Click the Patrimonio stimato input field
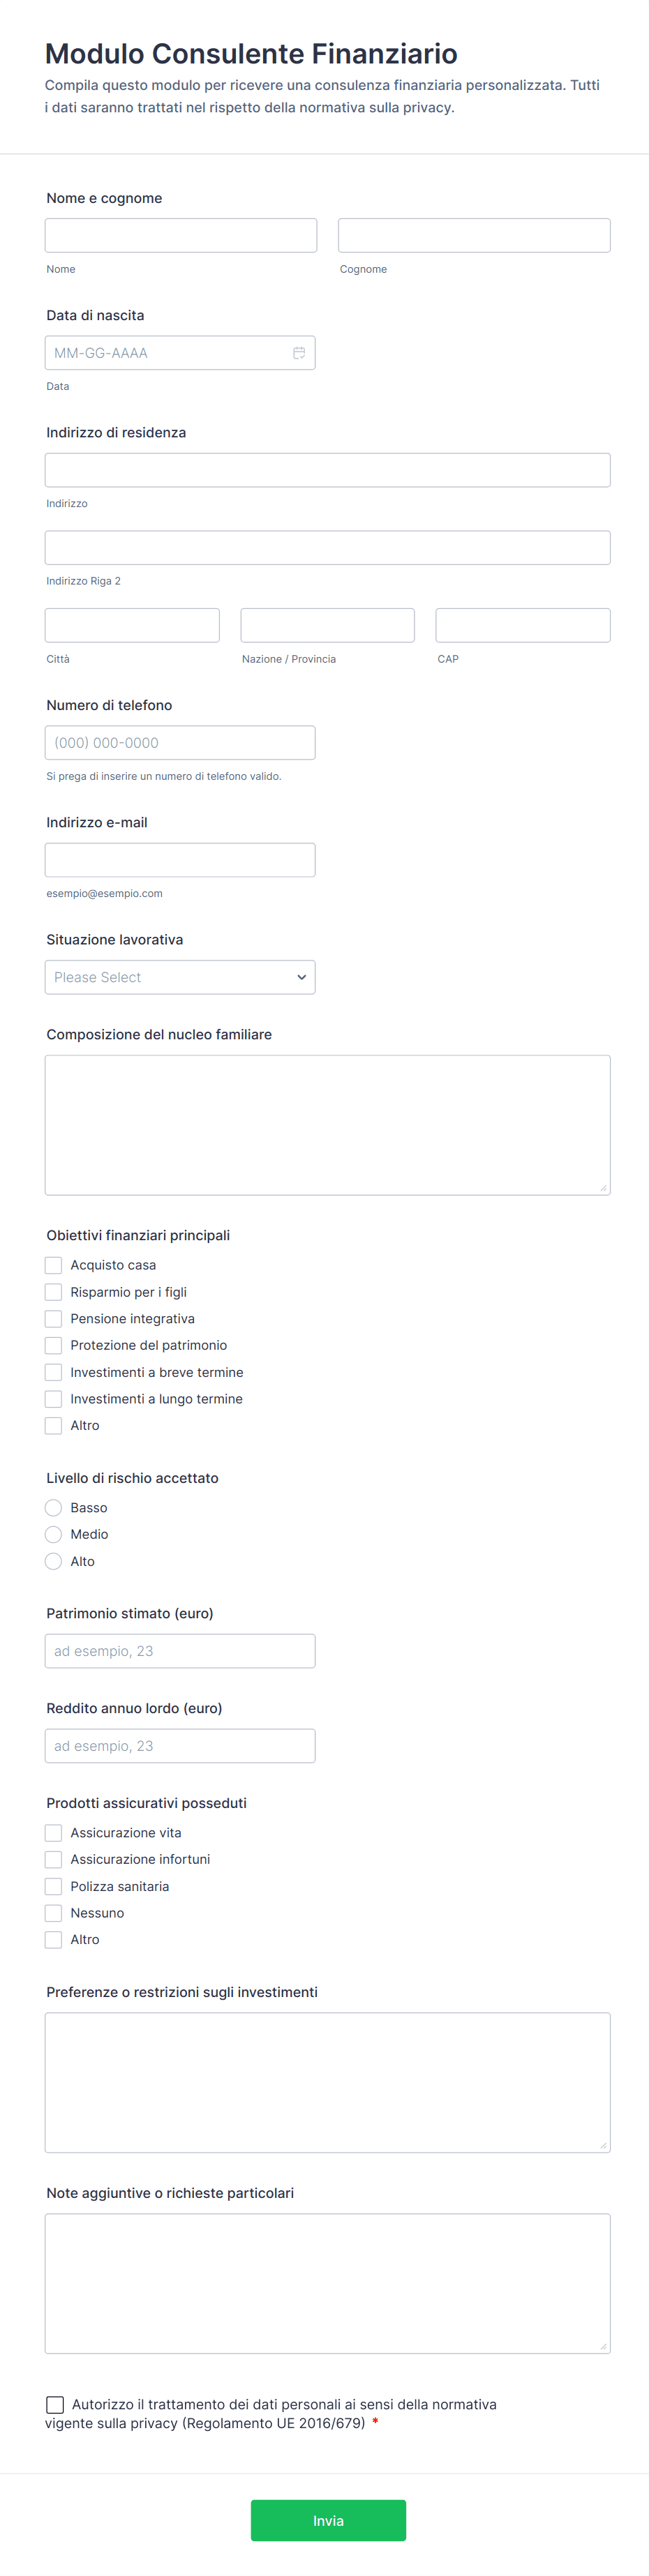The height and width of the screenshot is (2576, 649). 180,1651
